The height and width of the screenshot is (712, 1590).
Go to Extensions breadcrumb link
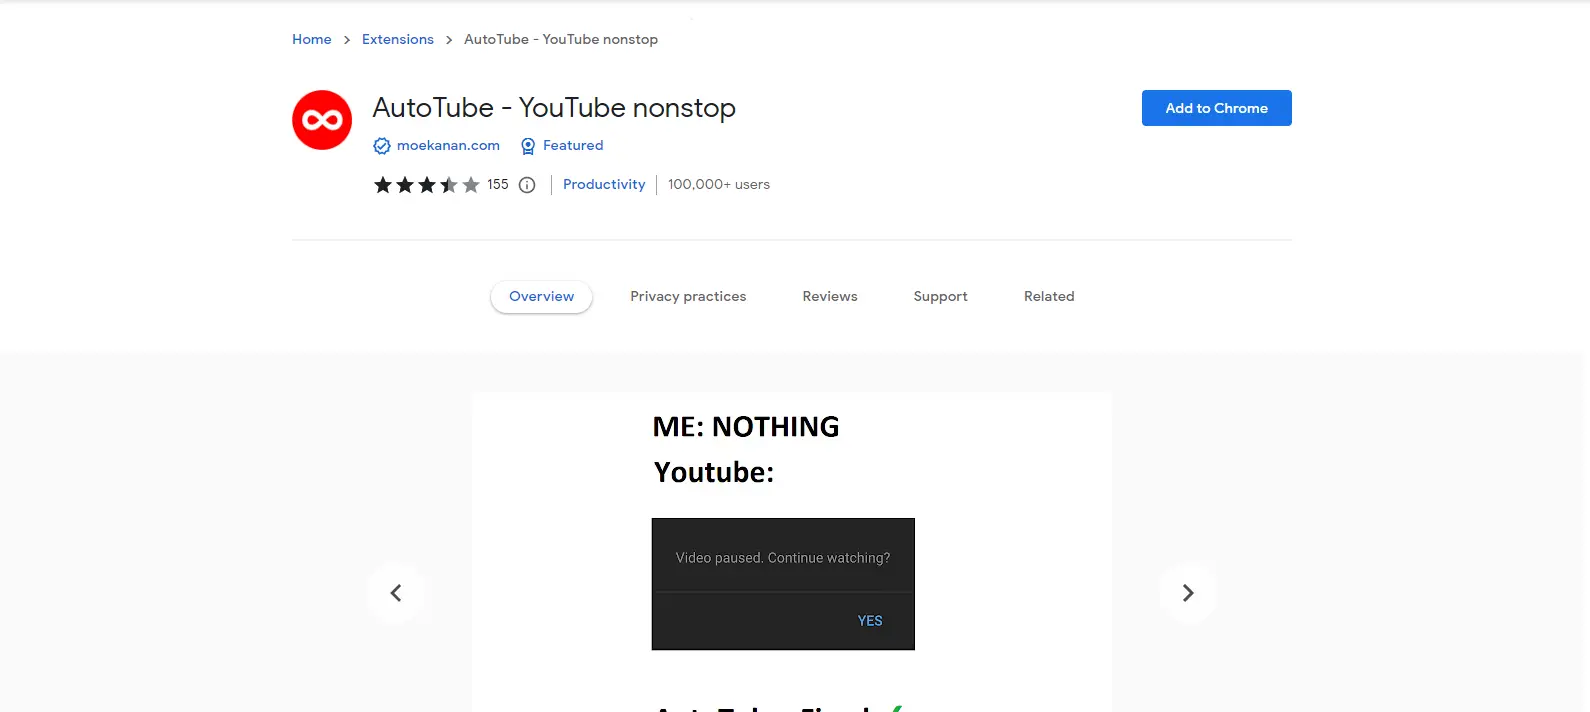tap(398, 39)
